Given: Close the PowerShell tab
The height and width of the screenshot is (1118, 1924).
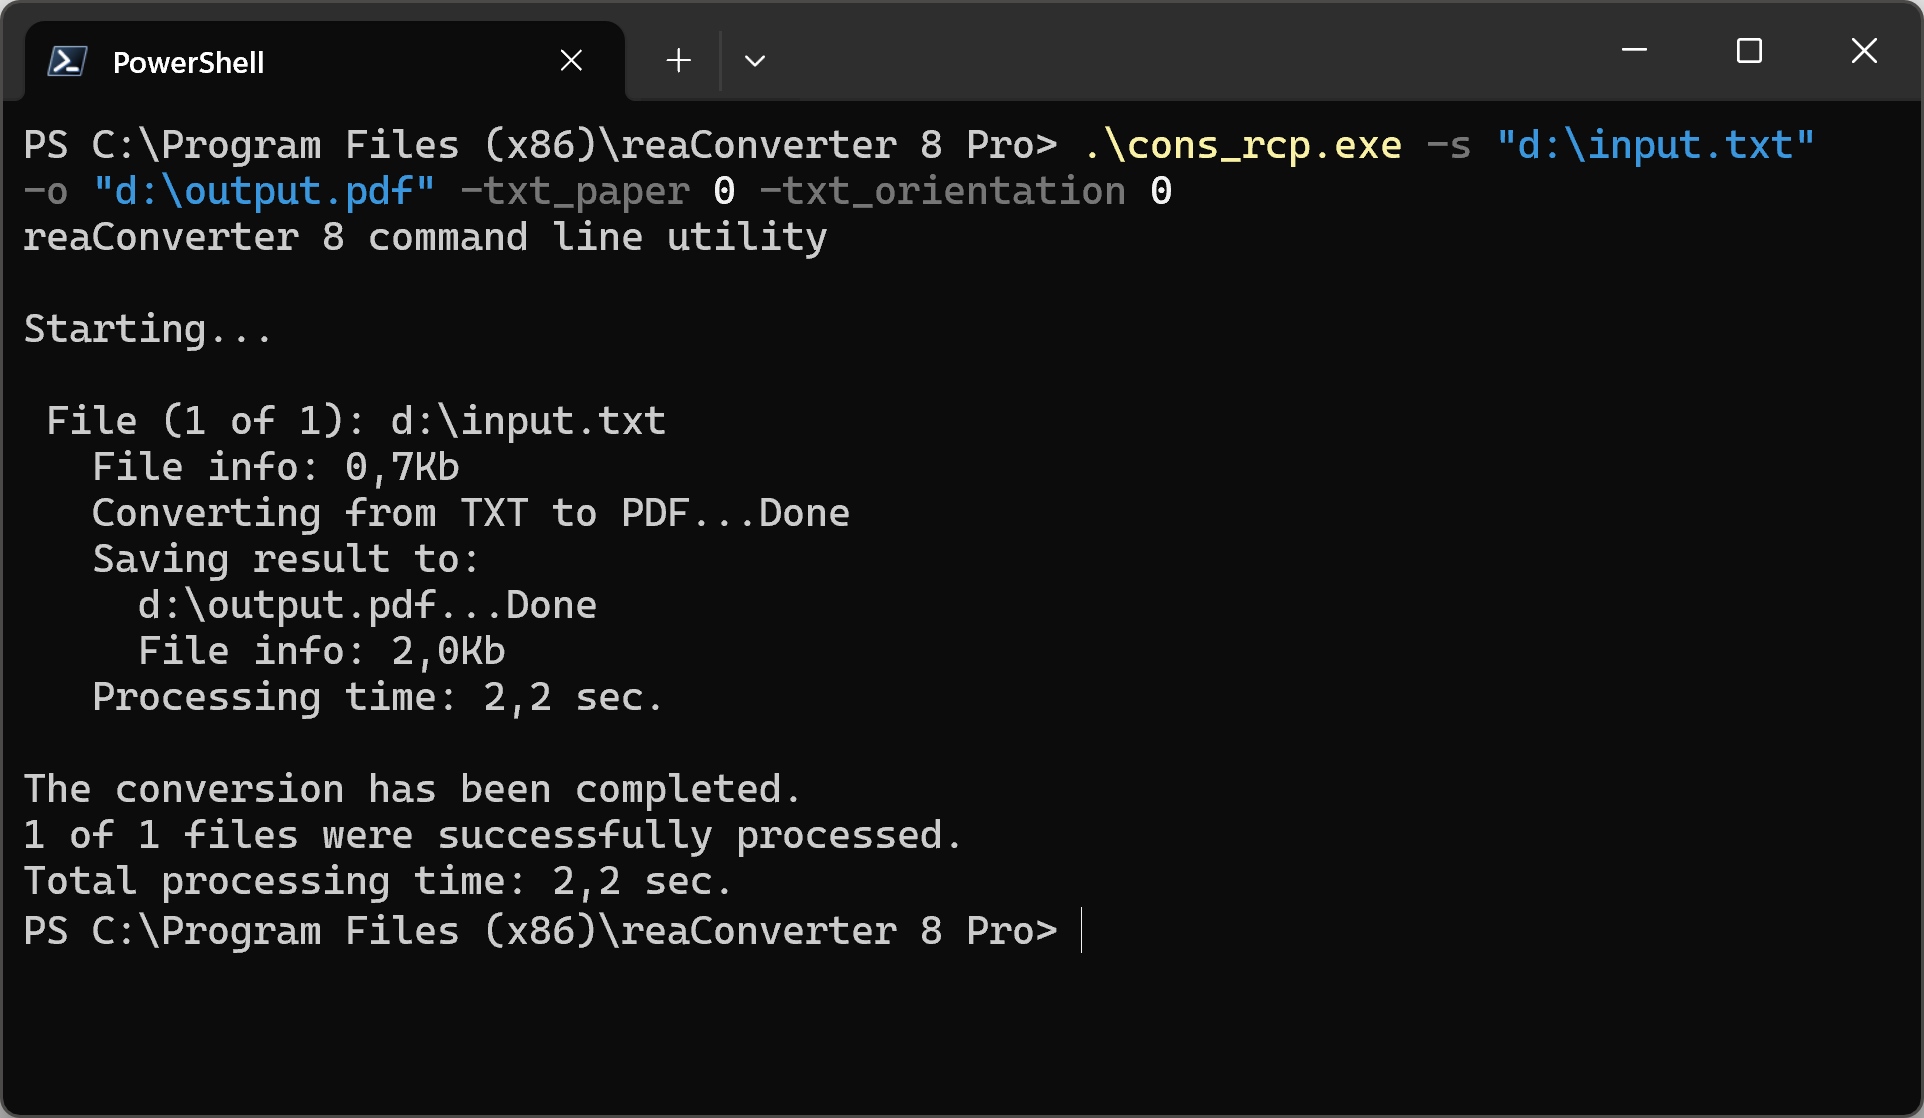Looking at the screenshot, I should tap(571, 61).
